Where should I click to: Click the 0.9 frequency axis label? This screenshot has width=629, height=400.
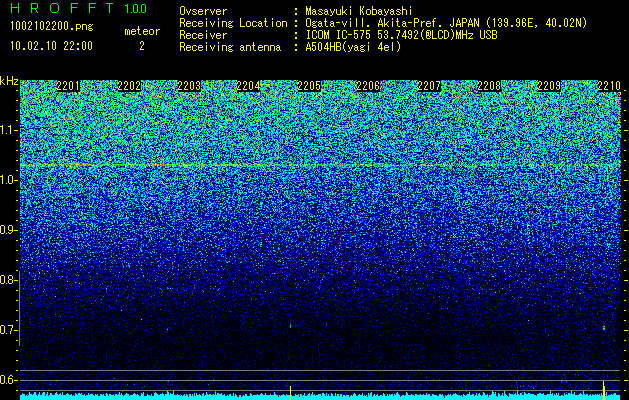tap(8, 230)
